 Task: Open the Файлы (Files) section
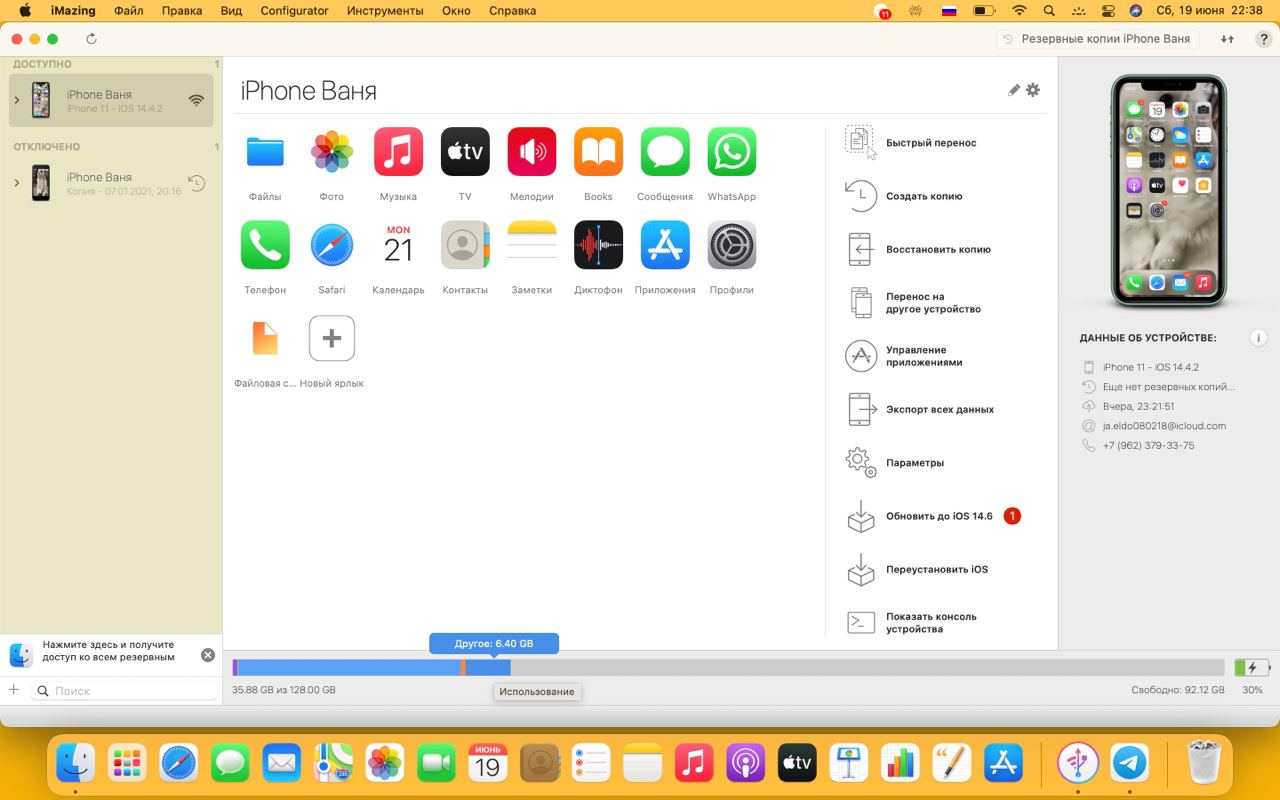coord(265,152)
